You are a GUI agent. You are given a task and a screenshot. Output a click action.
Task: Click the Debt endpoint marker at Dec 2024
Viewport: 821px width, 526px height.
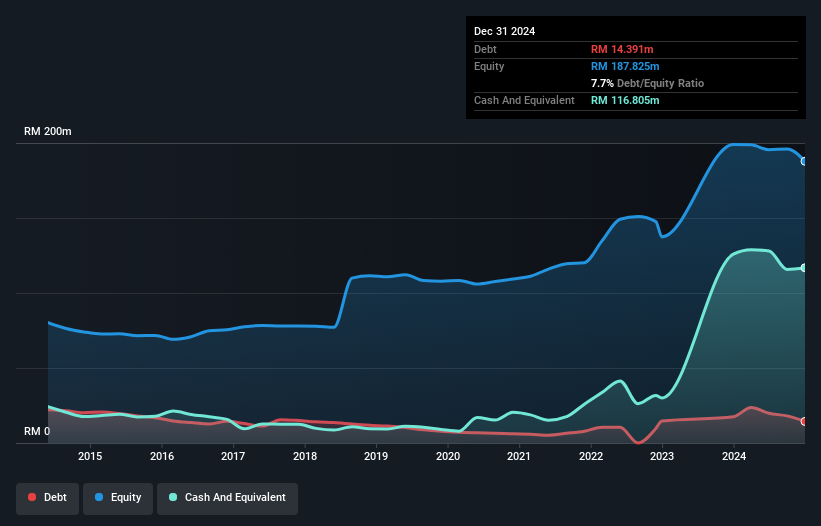click(804, 421)
